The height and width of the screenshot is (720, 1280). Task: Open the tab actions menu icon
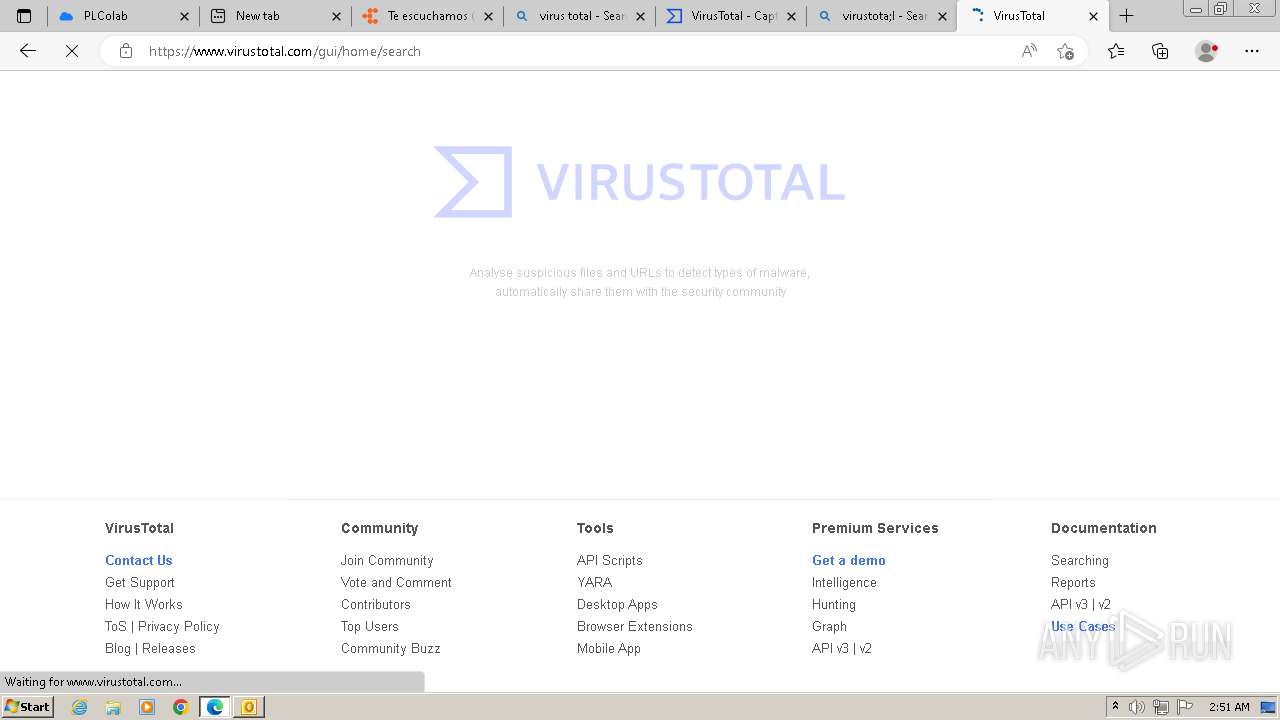point(24,16)
